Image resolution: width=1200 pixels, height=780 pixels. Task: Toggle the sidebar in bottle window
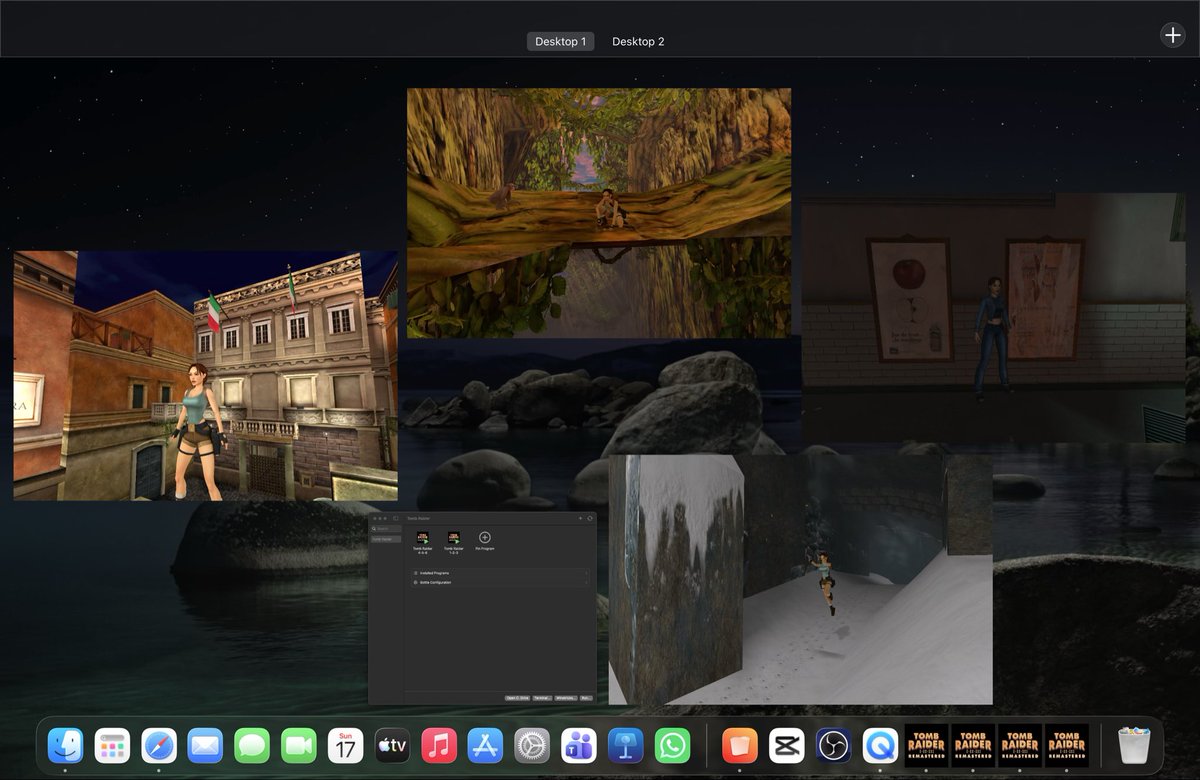pyautogui.click(x=396, y=518)
